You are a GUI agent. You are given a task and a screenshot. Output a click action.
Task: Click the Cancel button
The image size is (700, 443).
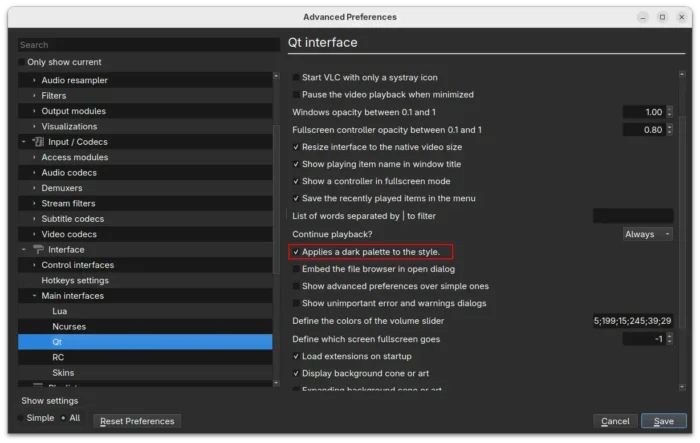615,422
